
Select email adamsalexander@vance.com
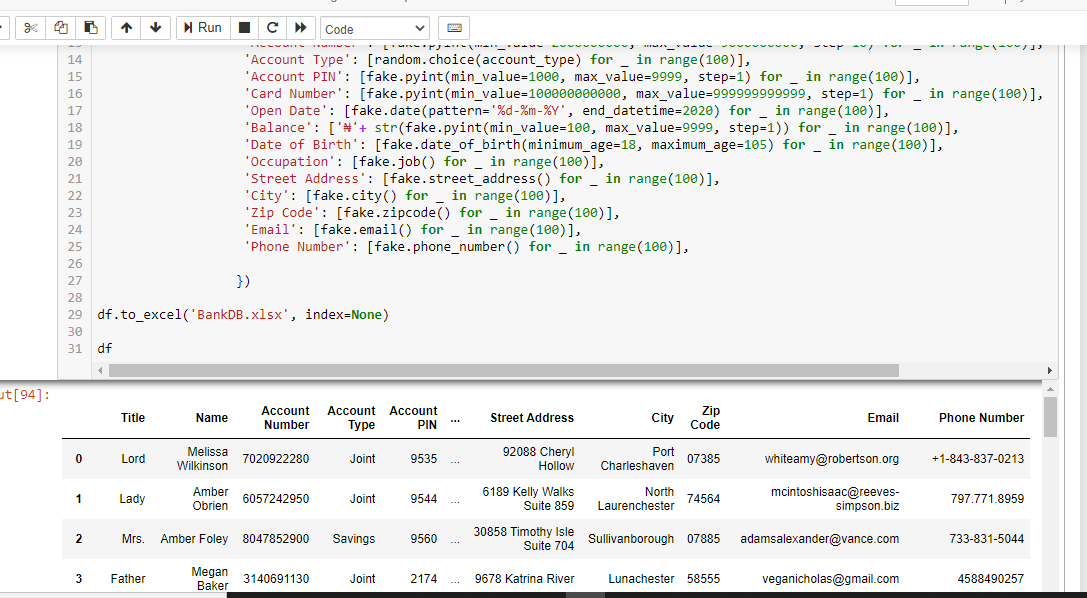pyautogui.click(x=819, y=538)
